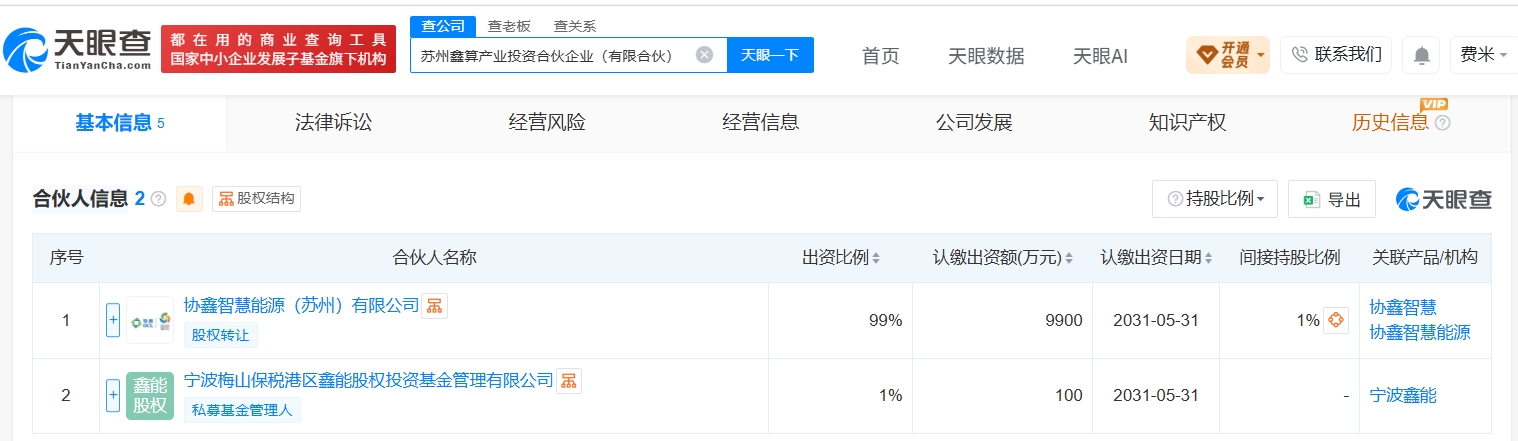This screenshot has width=1518, height=441.
Task: Open the 费米 account dropdown
Action: pyautogui.click(x=1483, y=55)
